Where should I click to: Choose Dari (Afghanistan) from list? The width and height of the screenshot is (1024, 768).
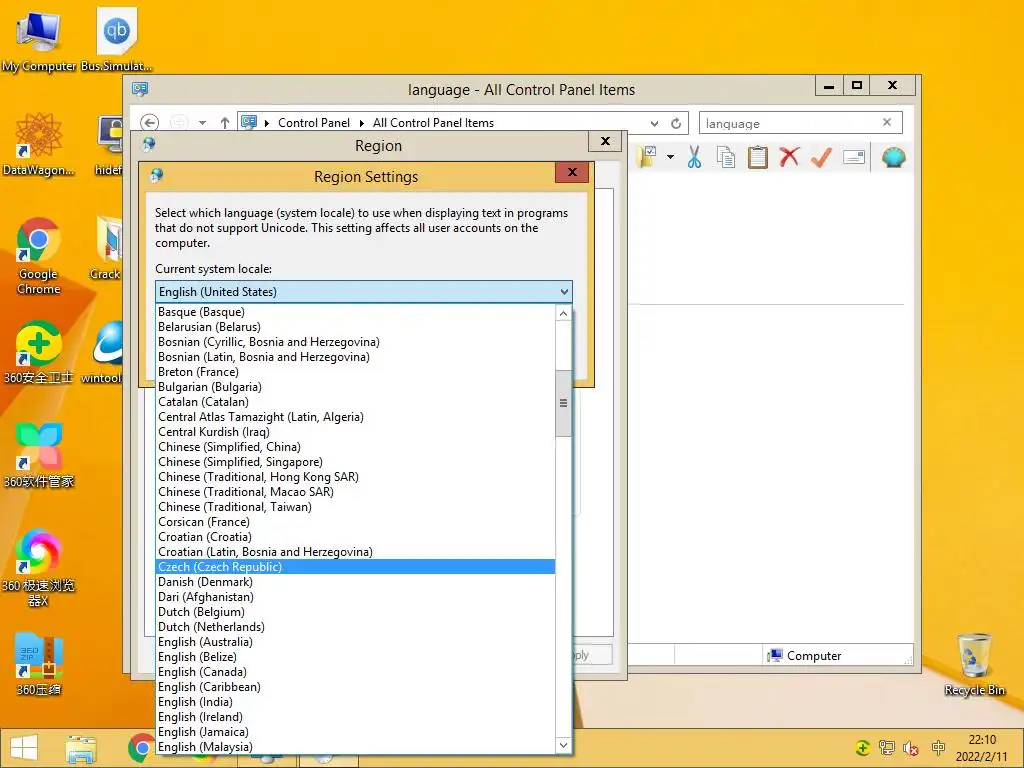tap(355, 597)
